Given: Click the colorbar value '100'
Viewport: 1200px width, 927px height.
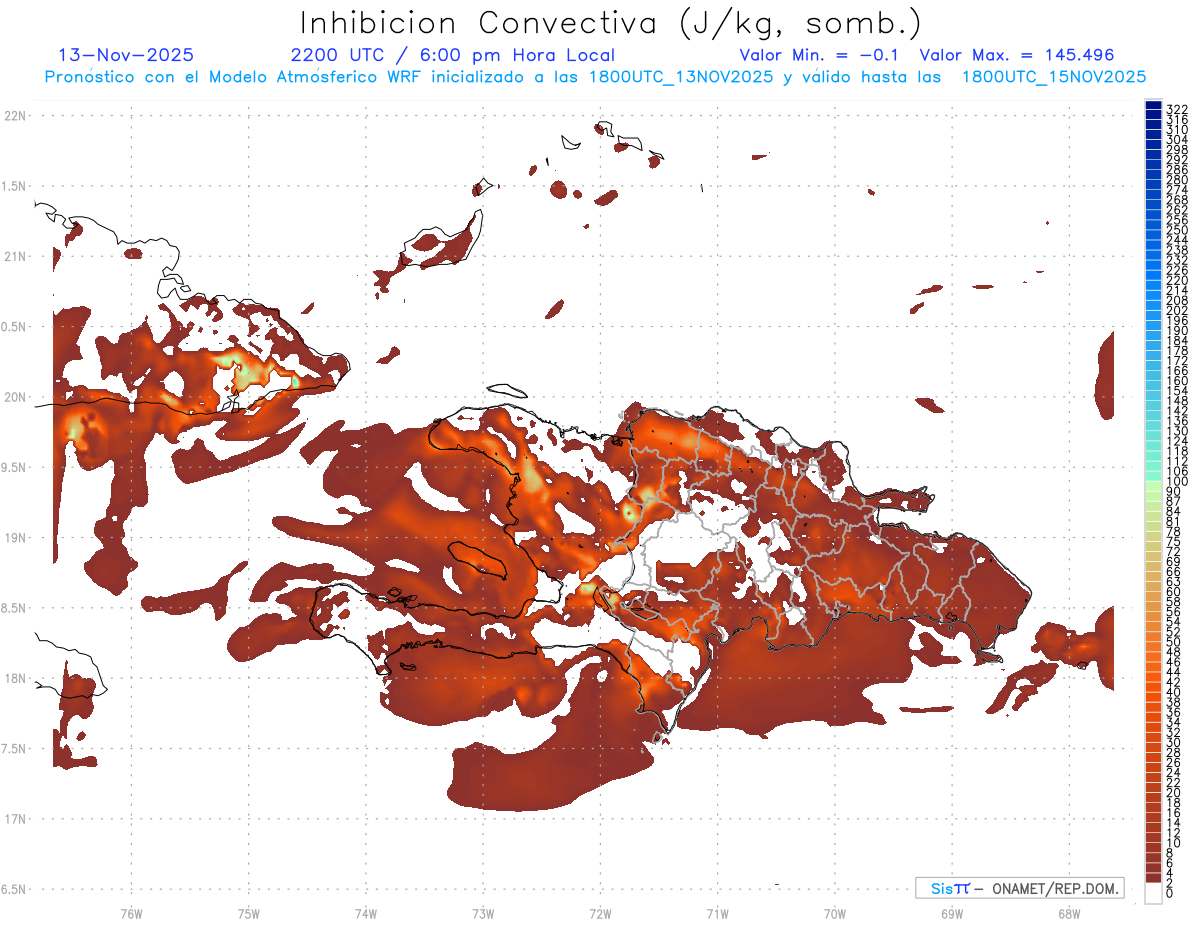Looking at the screenshot, I should point(1177,482).
